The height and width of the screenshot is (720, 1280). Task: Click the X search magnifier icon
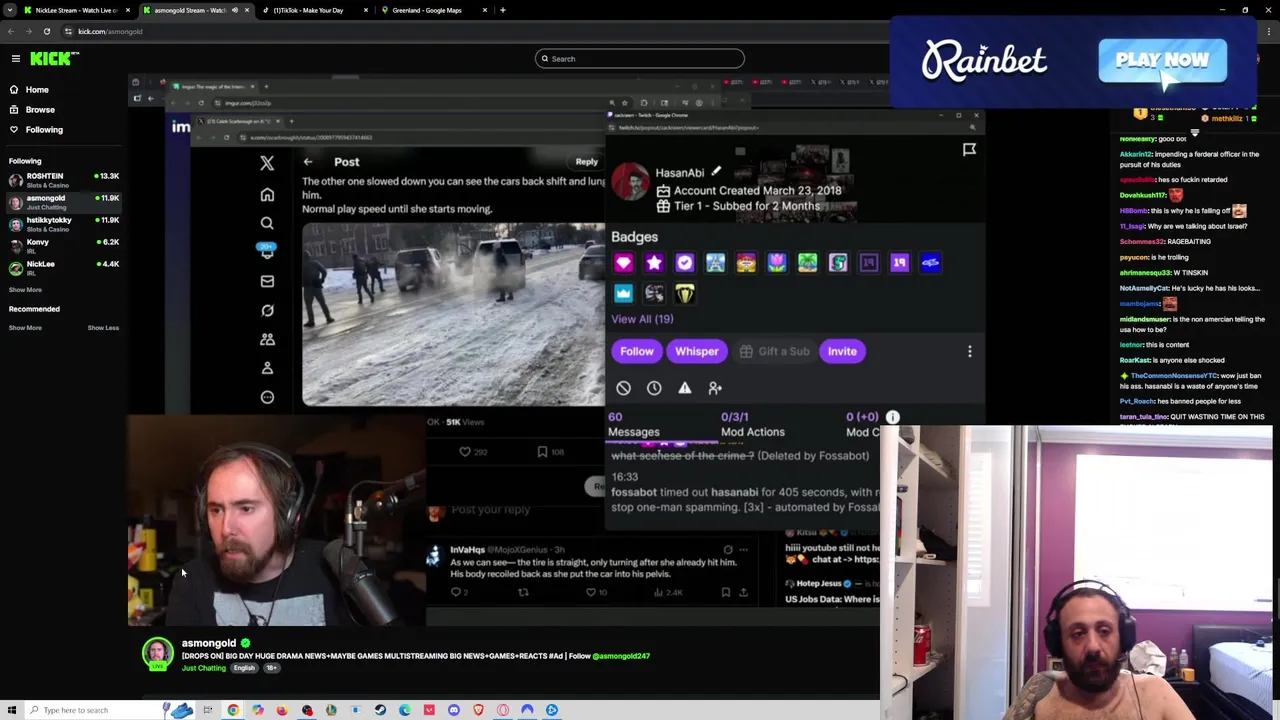(267, 224)
